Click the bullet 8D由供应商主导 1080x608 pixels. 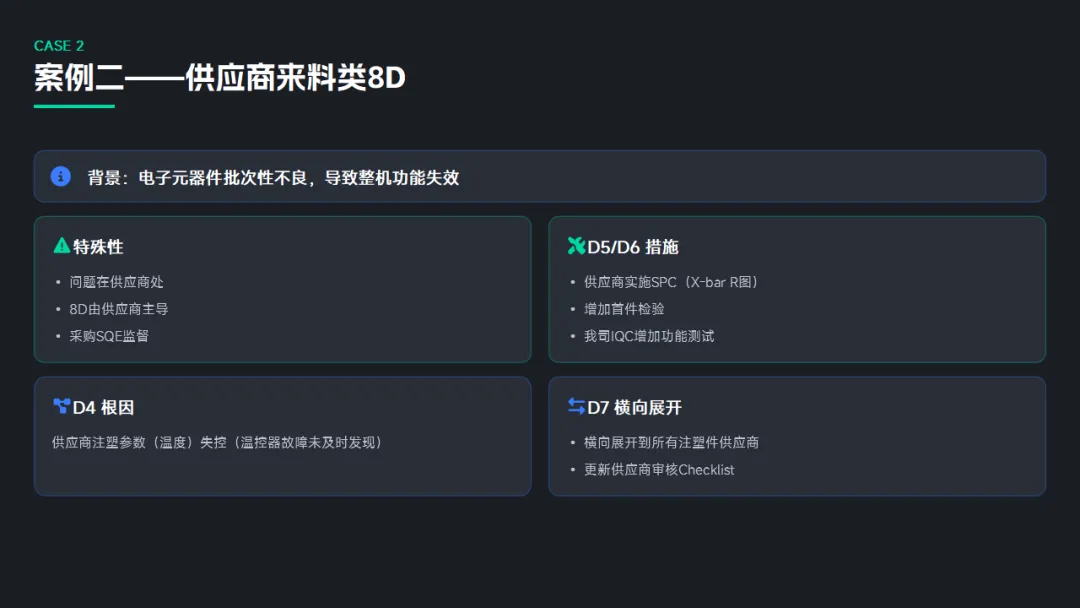pyautogui.click(x=112, y=309)
